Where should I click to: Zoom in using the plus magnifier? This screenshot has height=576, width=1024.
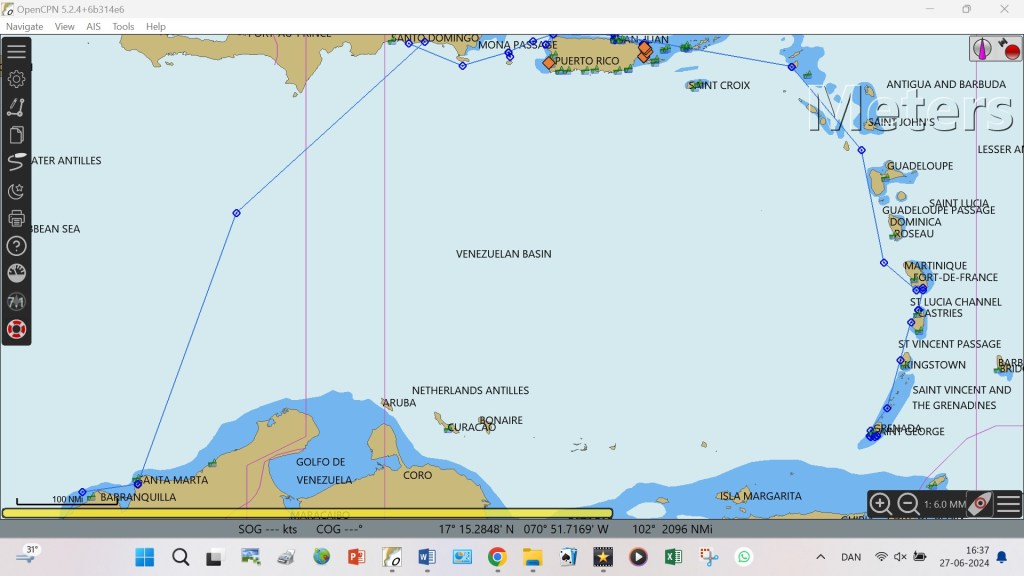tap(880, 504)
